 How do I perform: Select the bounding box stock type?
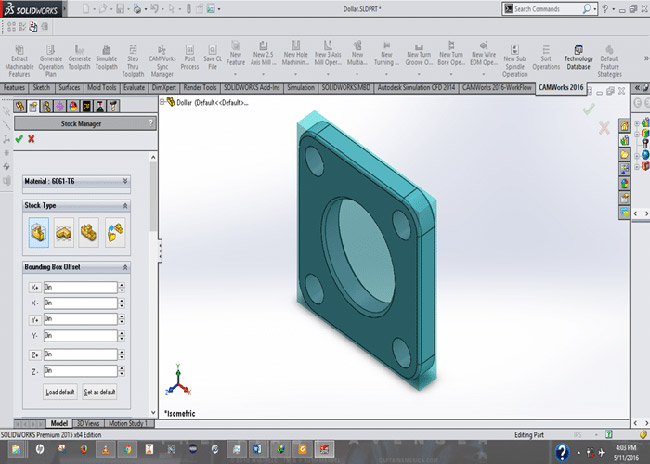(38, 232)
